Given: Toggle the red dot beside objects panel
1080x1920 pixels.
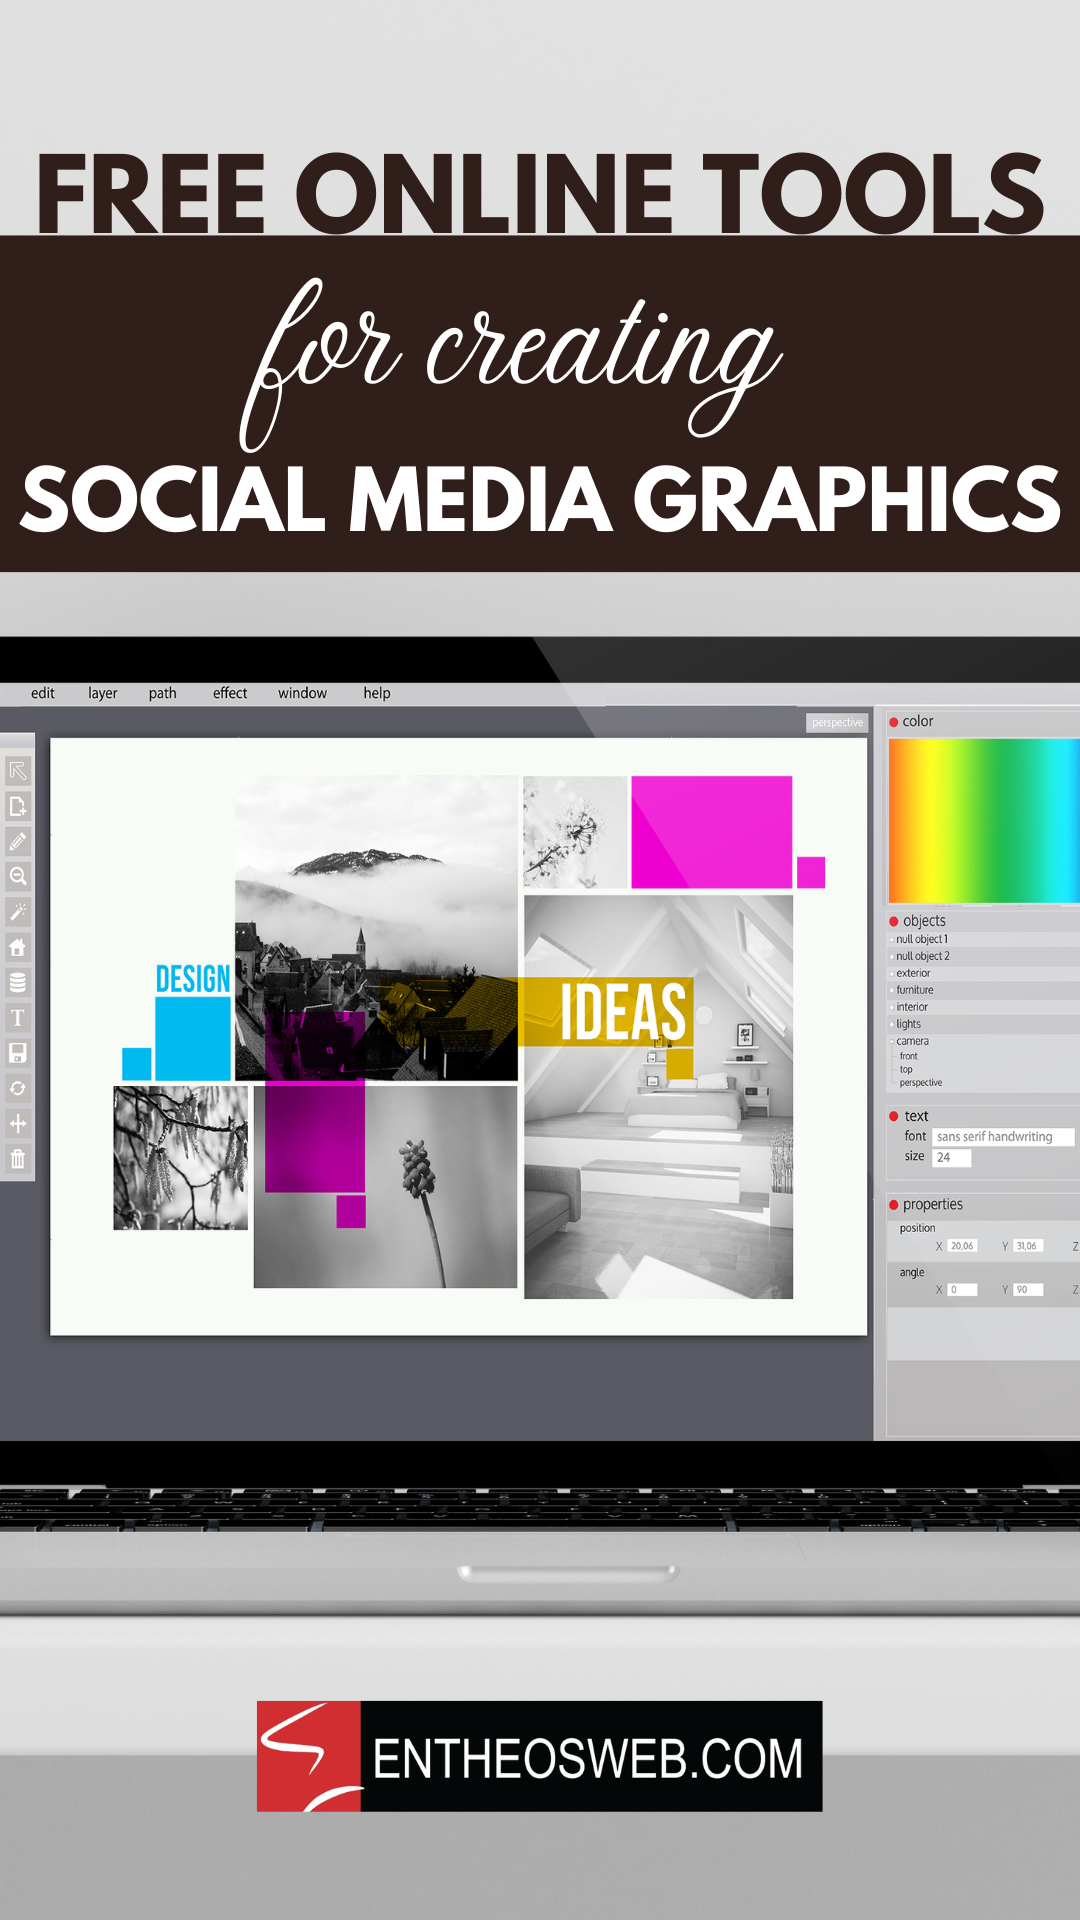Looking at the screenshot, I should click(x=894, y=921).
